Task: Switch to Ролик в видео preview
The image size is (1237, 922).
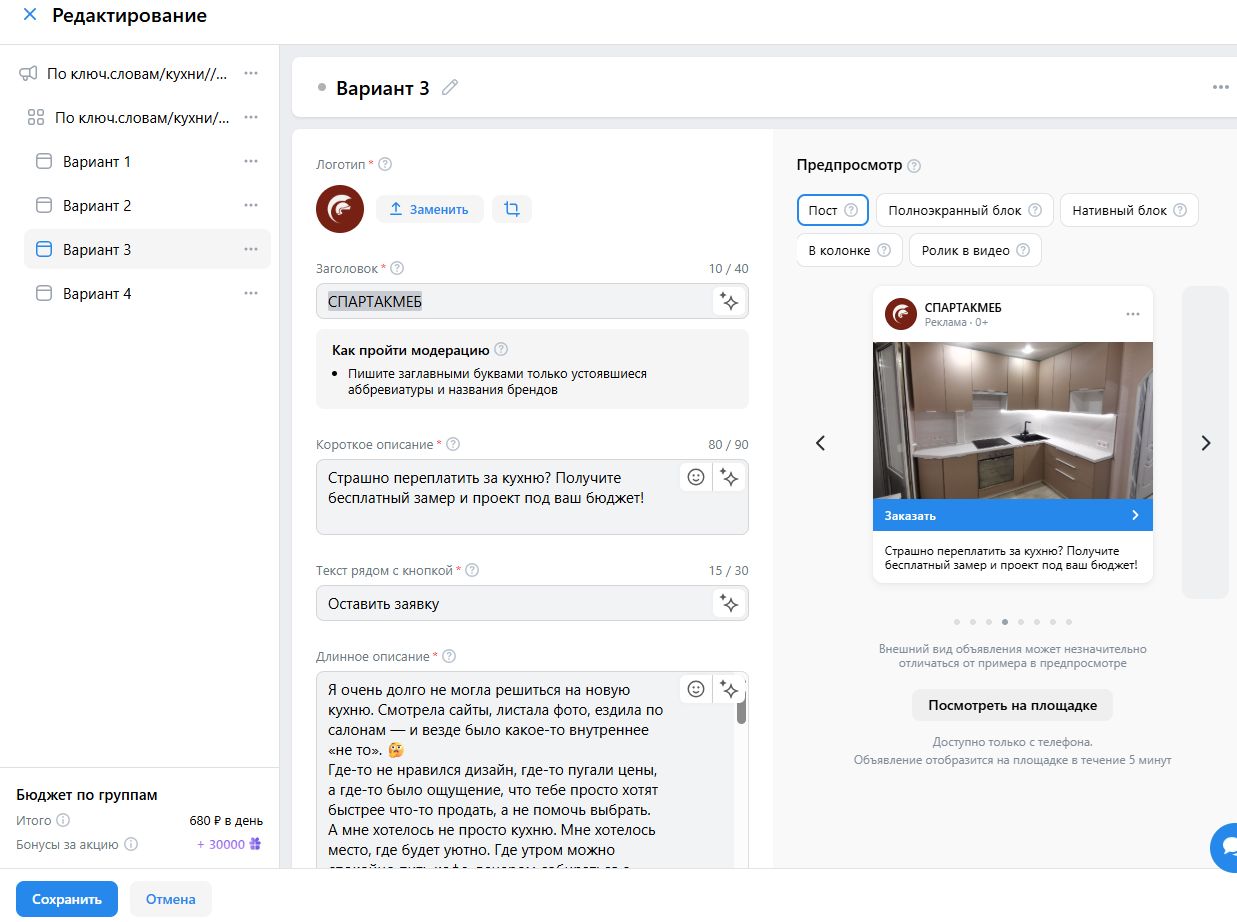Action: (975, 250)
